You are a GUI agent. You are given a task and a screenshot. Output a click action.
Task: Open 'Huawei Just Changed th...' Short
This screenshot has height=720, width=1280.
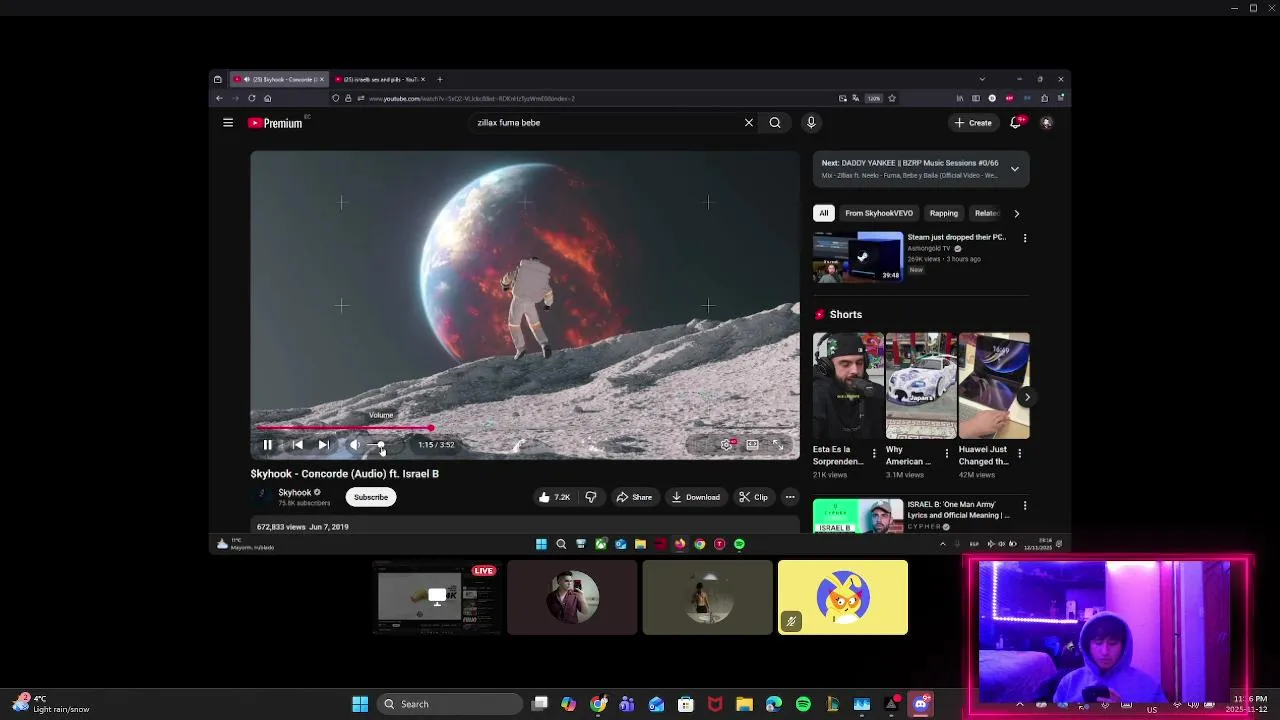pos(994,386)
